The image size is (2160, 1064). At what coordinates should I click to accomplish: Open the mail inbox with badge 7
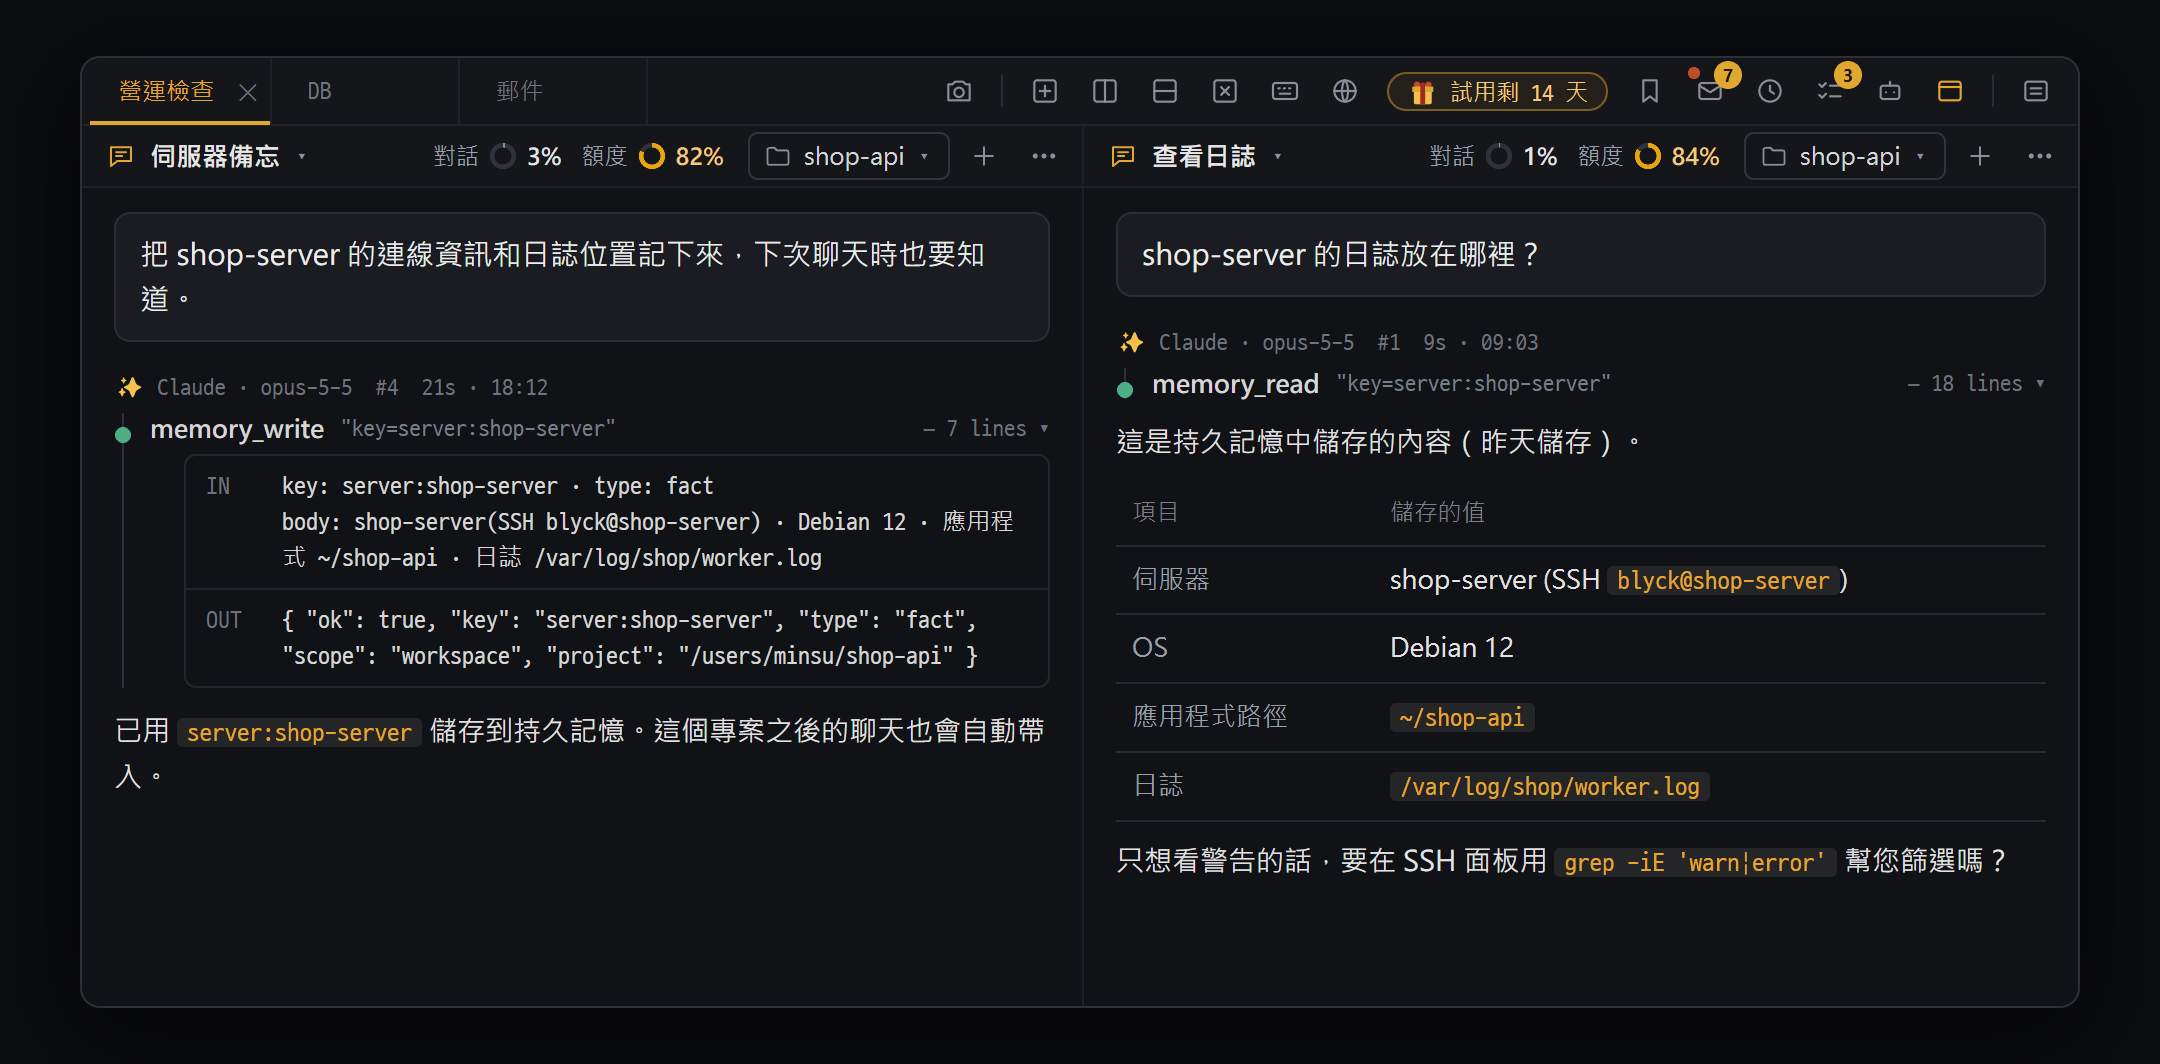(x=1710, y=92)
